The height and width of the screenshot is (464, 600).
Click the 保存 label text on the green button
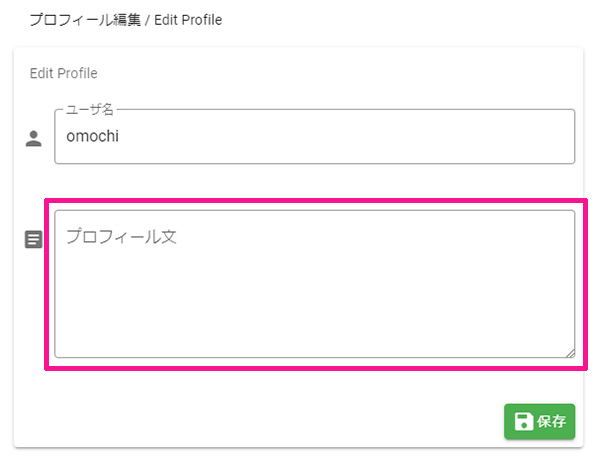click(x=551, y=422)
